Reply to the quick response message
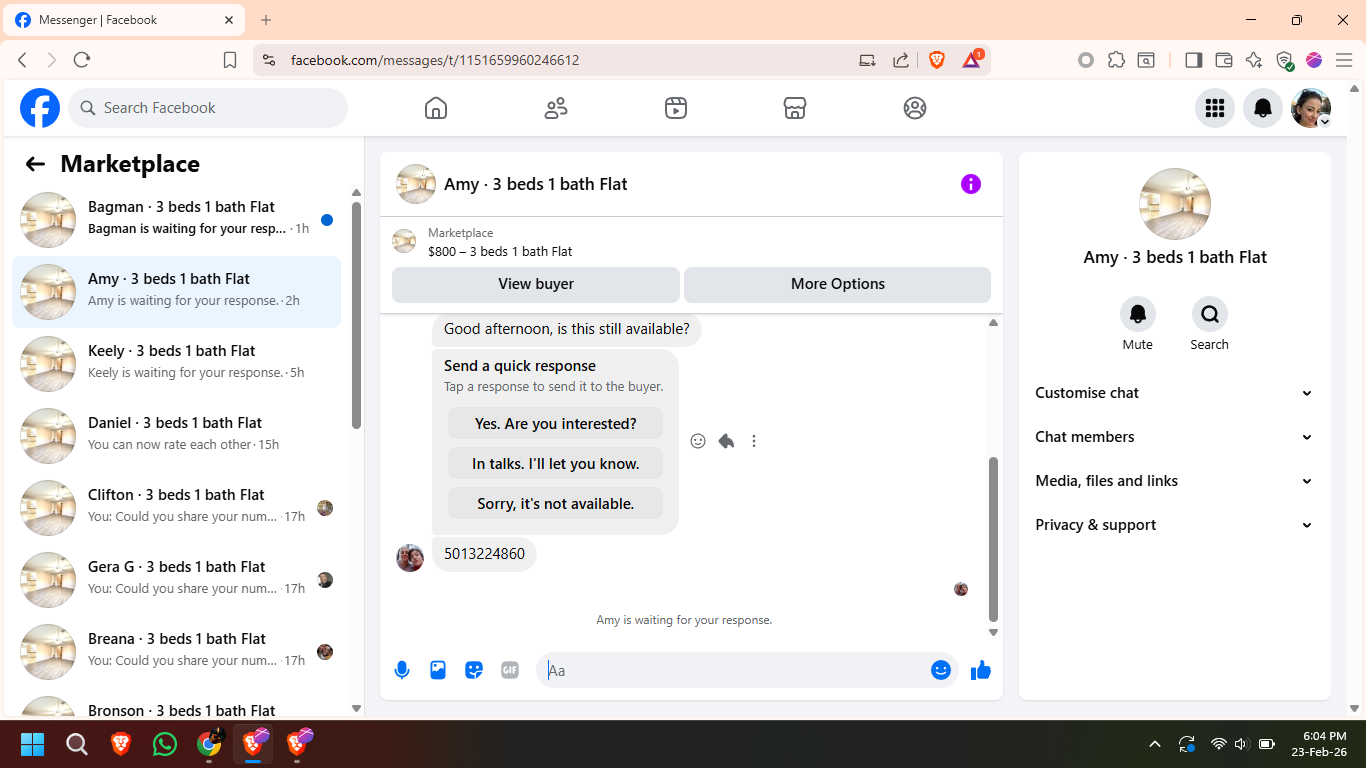Viewport: 1366px width, 768px height. 726,441
